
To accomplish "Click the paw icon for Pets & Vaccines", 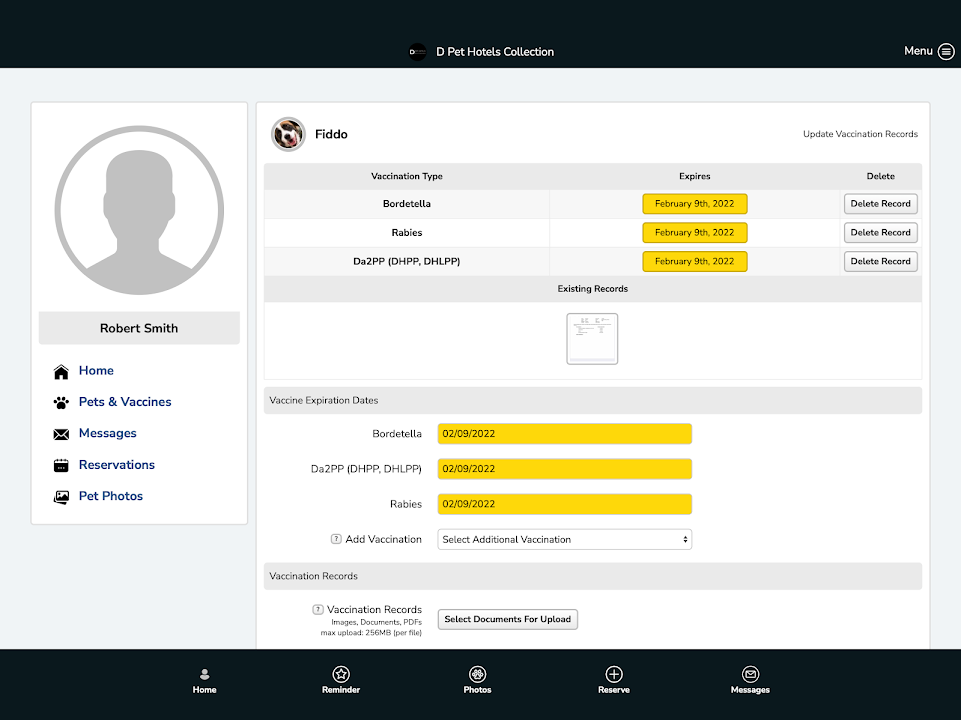I will 61,402.
